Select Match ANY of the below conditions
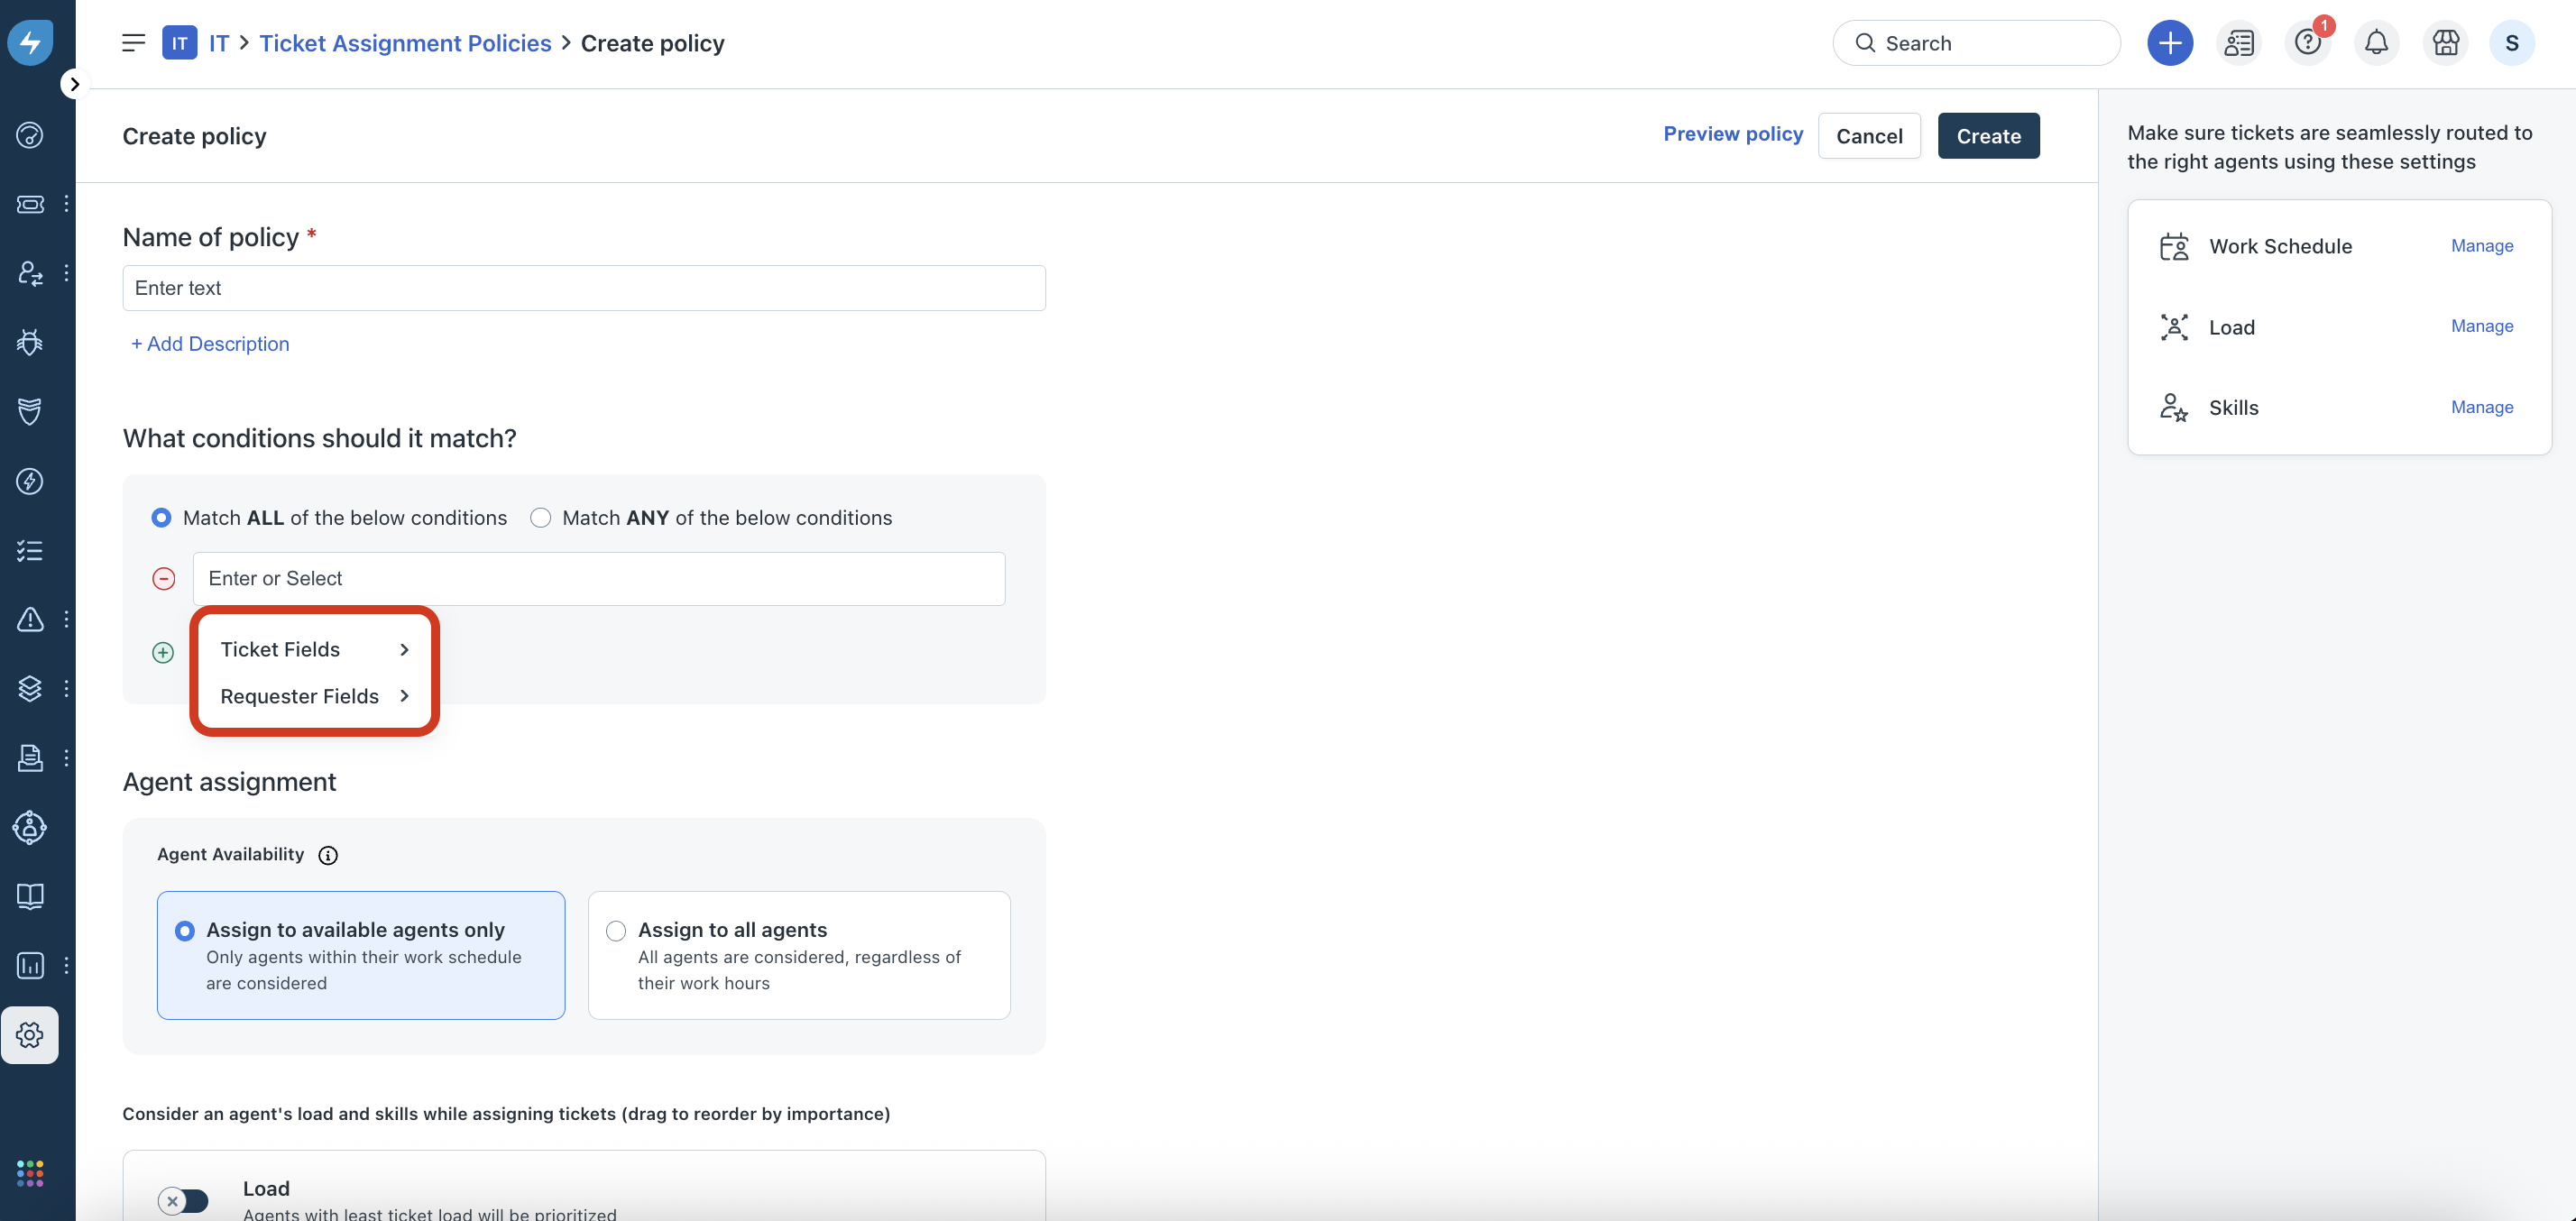 [541, 518]
